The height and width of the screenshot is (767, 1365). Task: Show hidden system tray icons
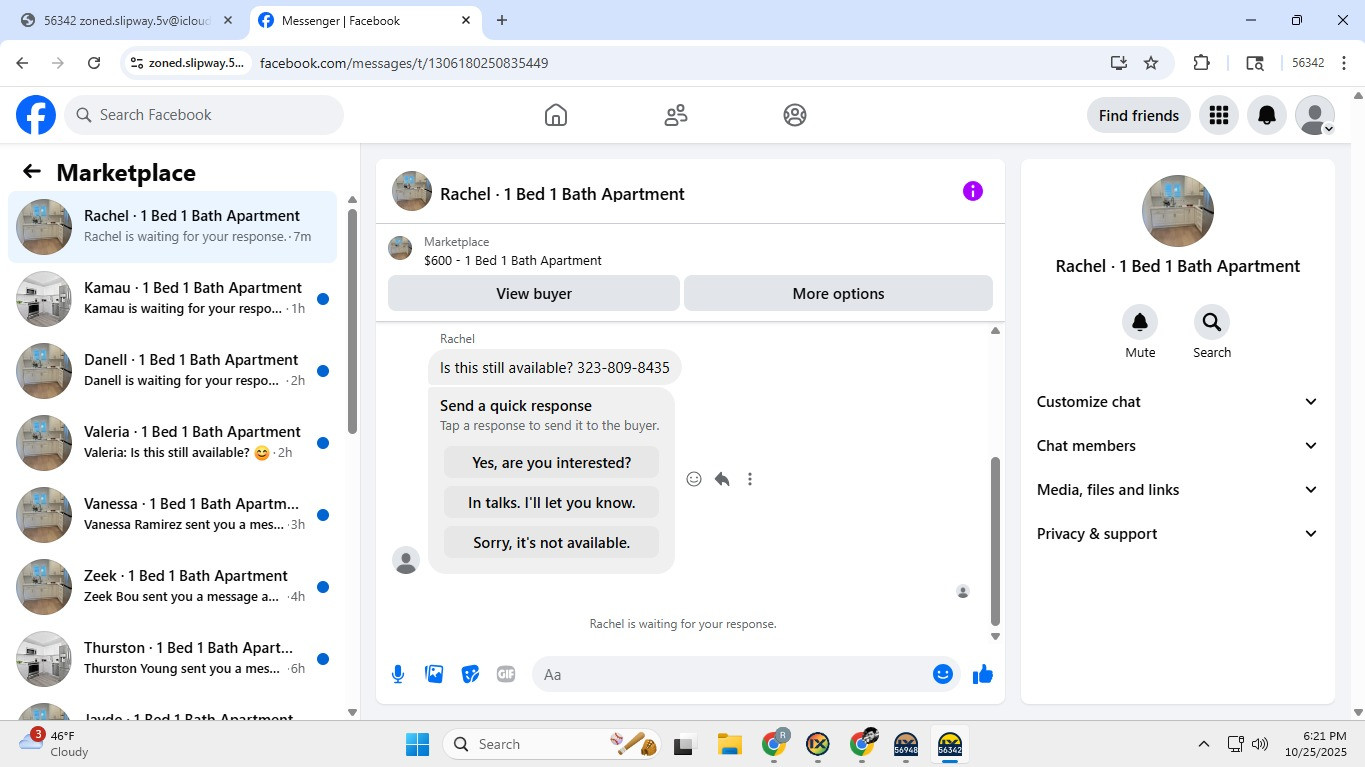(x=1204, y=744)
